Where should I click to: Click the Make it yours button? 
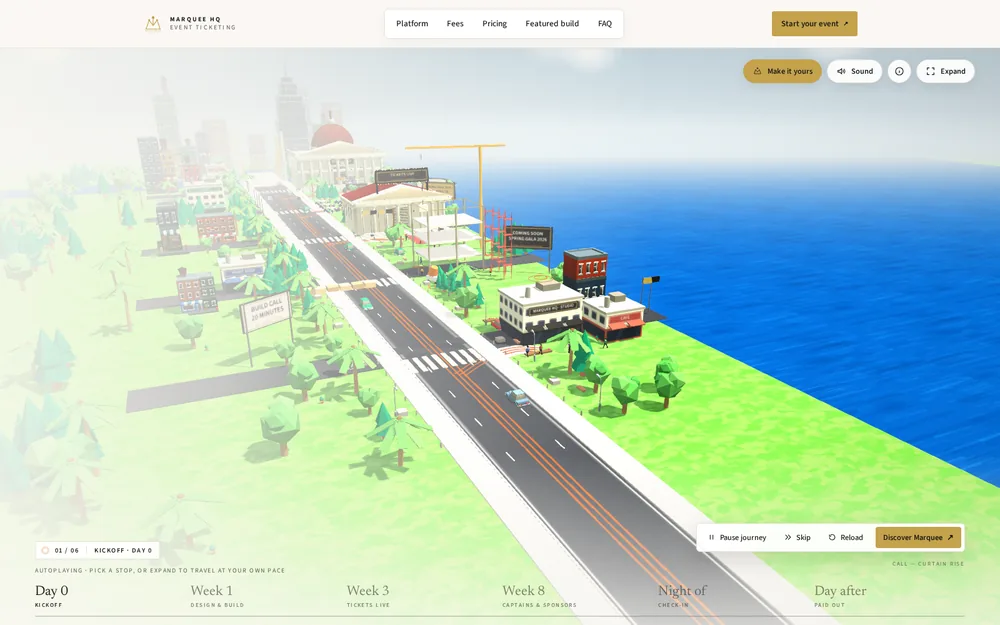[783, 71]
